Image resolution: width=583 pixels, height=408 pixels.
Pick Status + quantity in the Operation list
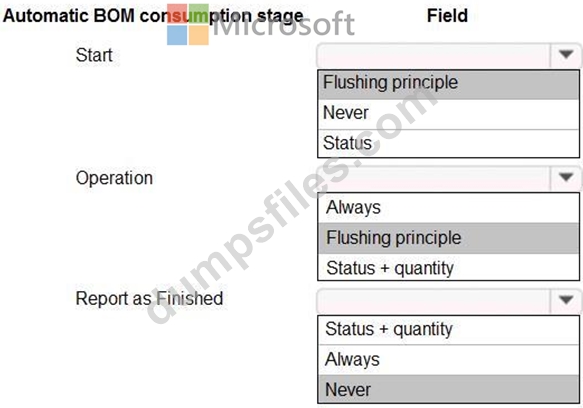point(448,267)
